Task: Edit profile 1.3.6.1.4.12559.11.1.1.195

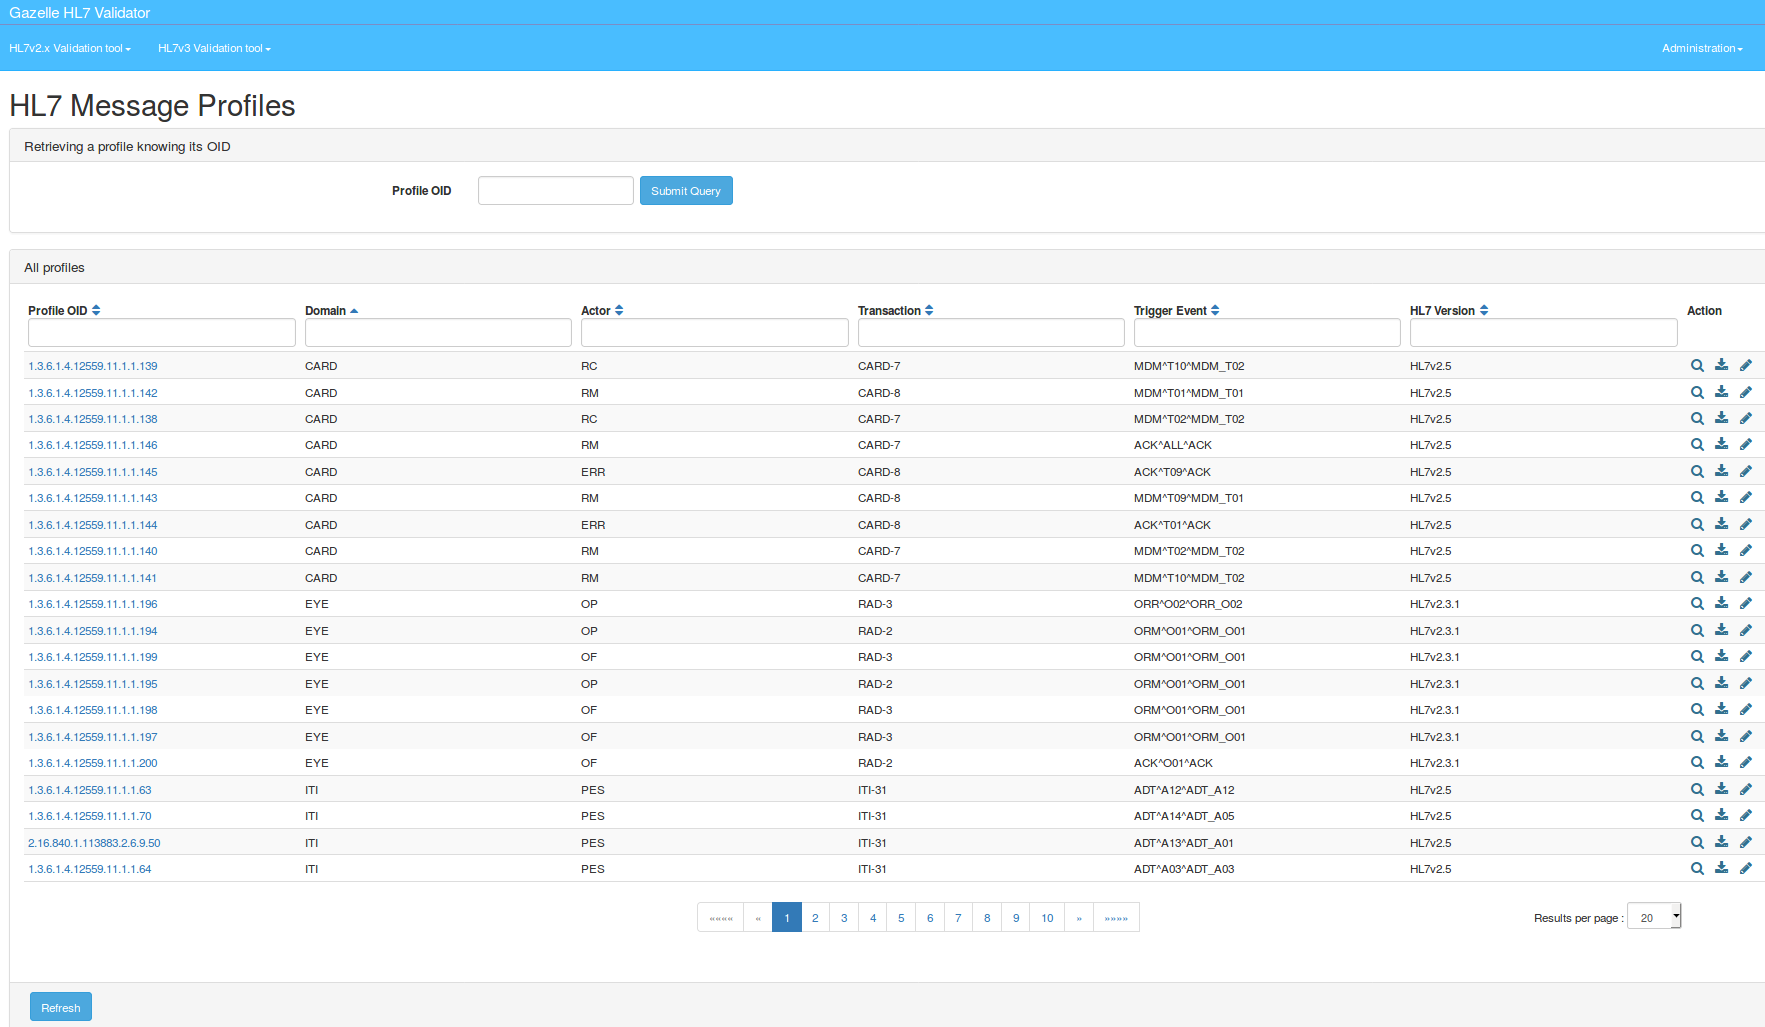Action: coord(1746,683)
